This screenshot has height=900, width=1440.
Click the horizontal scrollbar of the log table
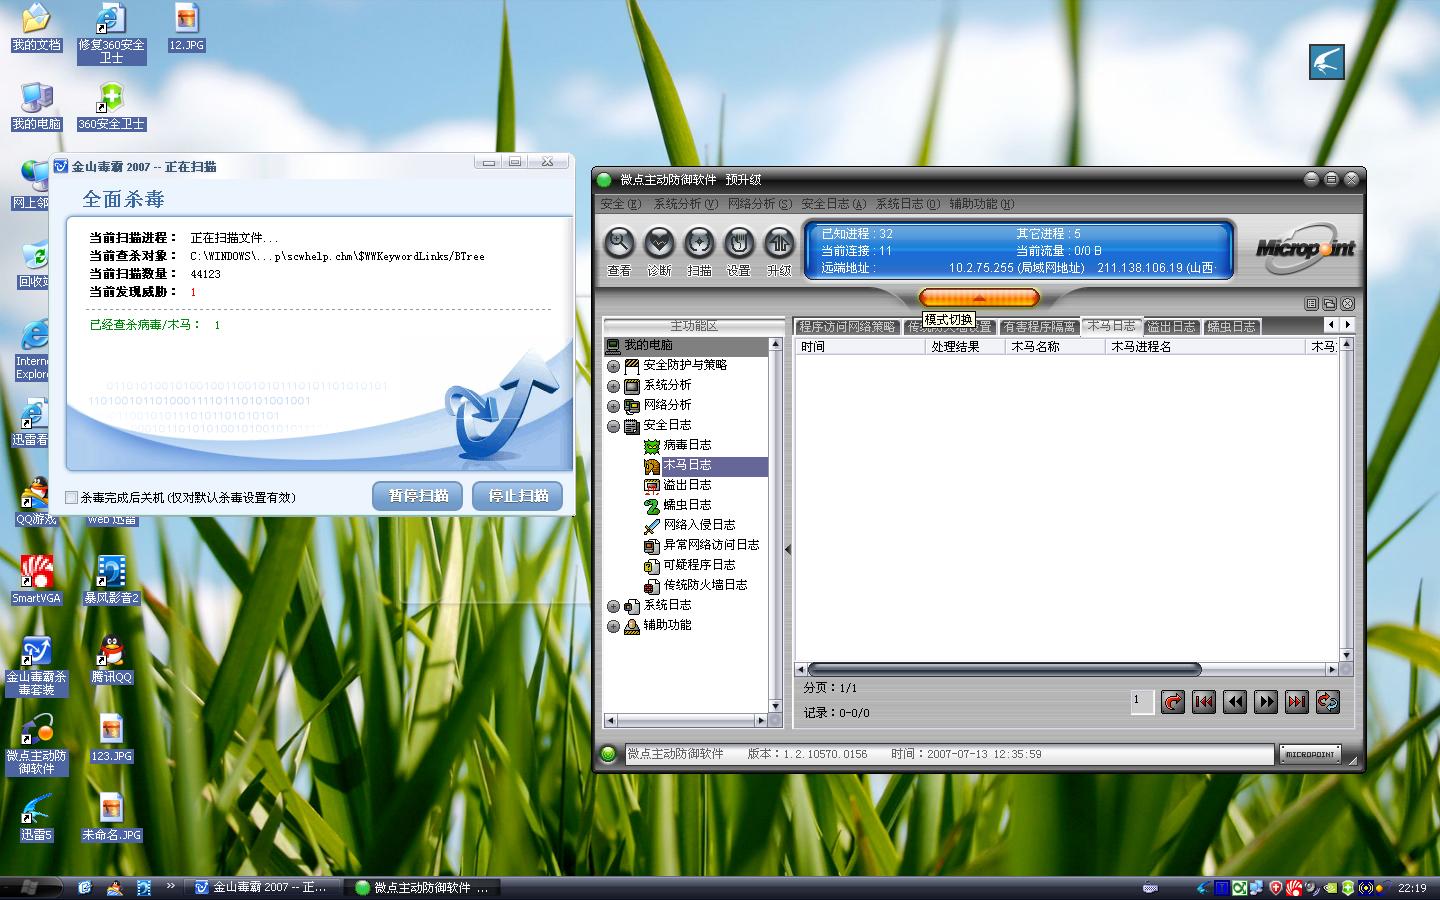point(1003,669)
